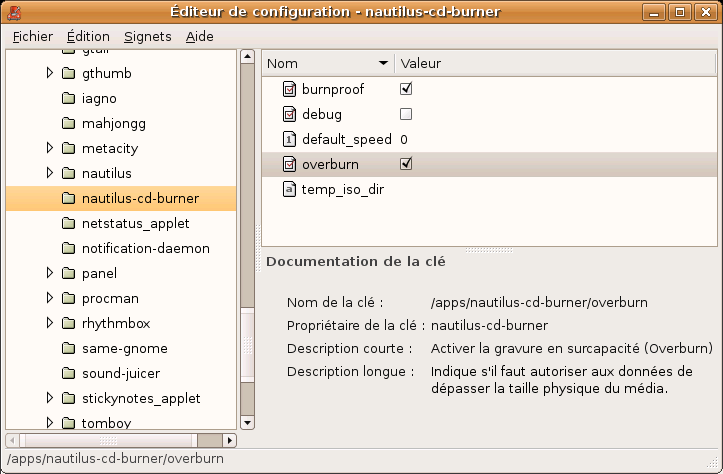Expand the stickynotes_applet tree node
Screen dimensions: 723x474
(x=50, y=398)
